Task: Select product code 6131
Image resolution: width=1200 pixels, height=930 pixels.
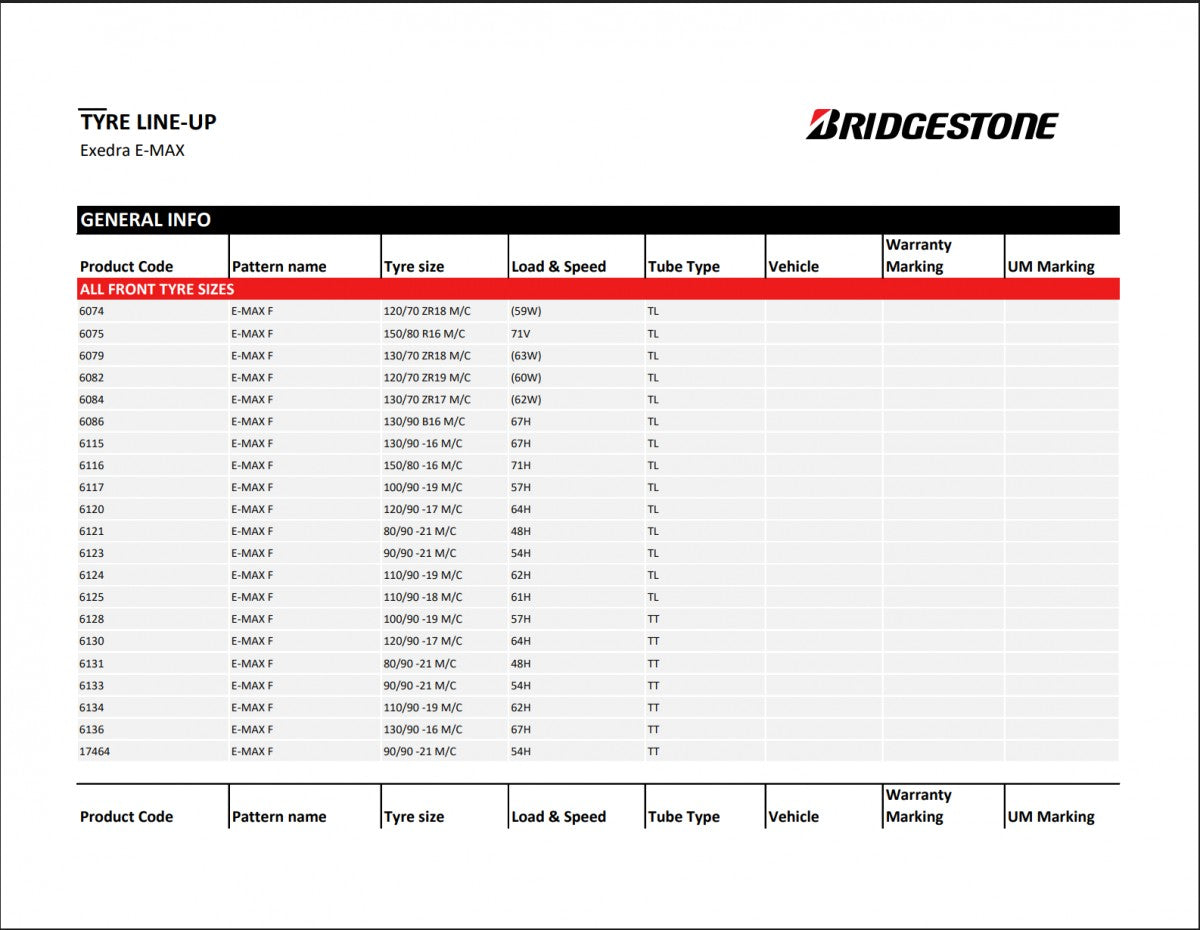Action: (91, 663)
